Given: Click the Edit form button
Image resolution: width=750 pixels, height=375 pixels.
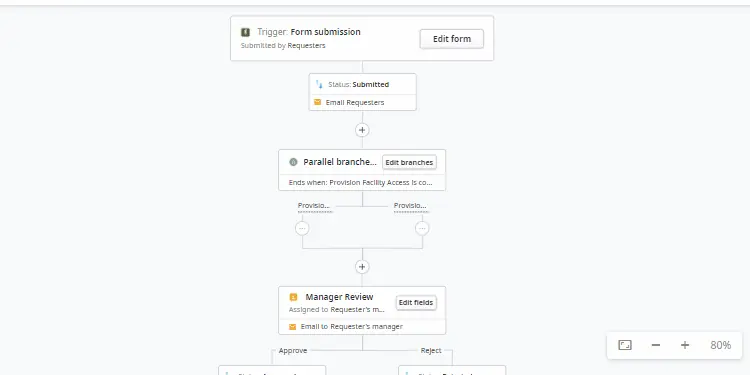Looking at the screenshot, I should click(452, 39).
